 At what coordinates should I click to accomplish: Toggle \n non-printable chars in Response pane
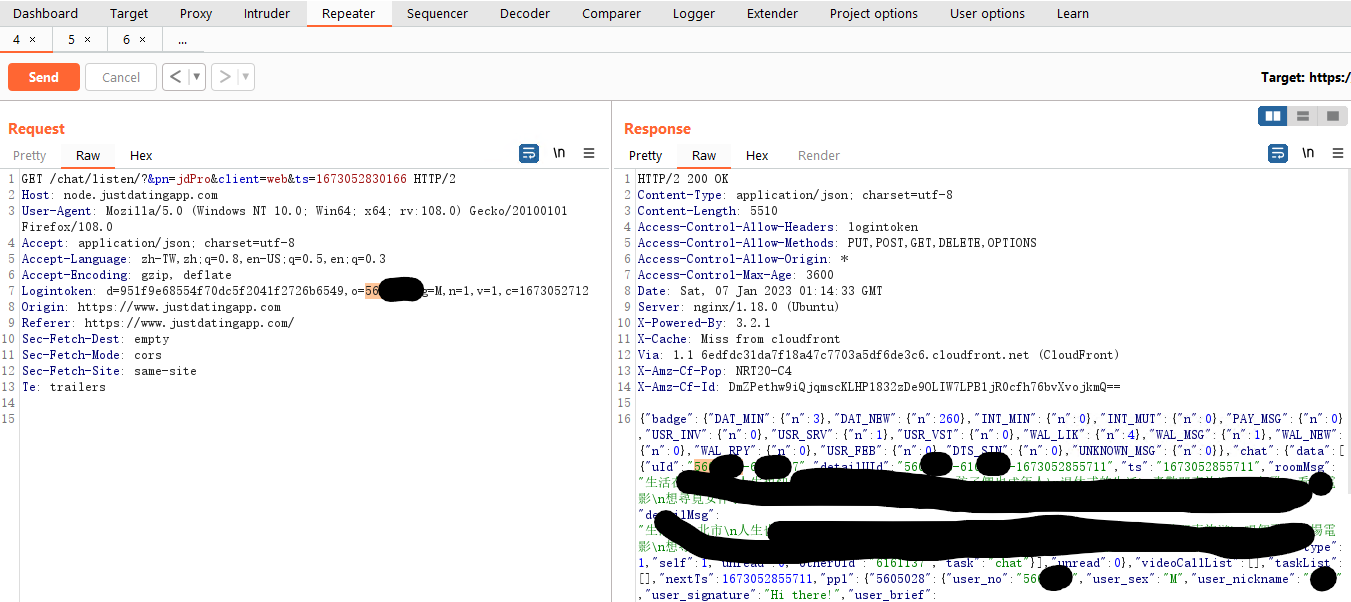click(x=1308, y=153)
